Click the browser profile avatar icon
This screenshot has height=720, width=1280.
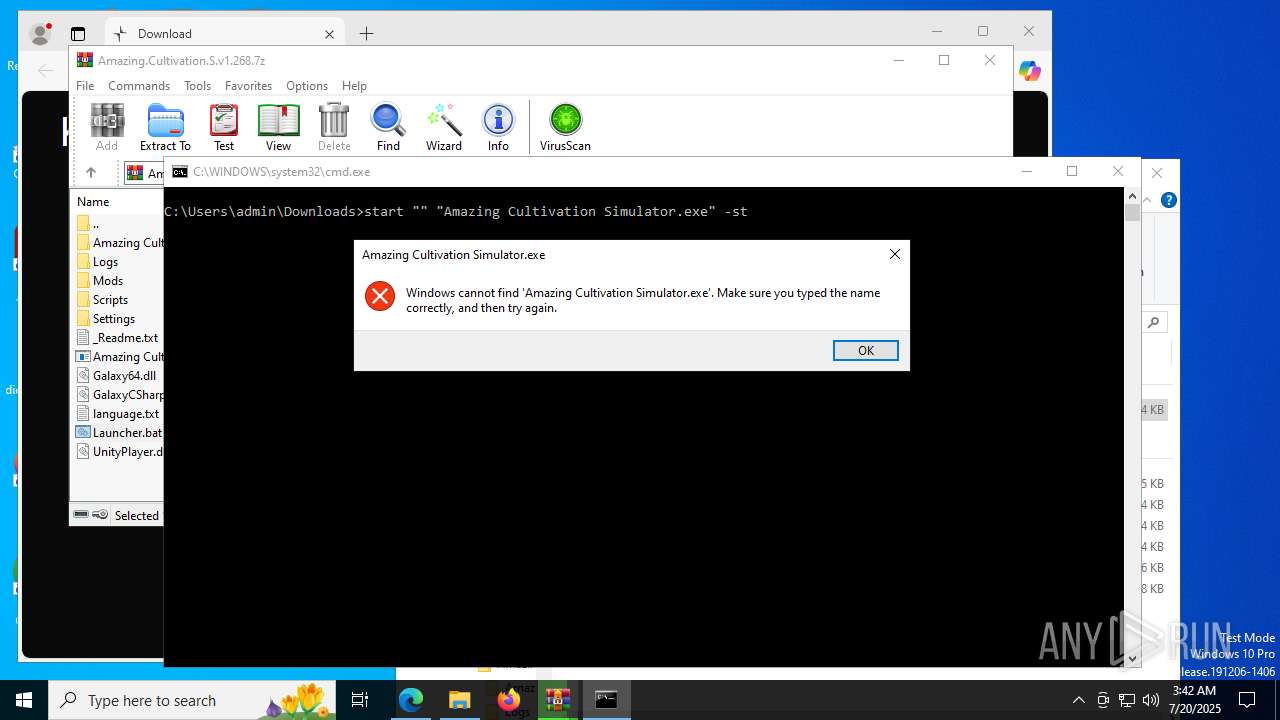[41, 34]
